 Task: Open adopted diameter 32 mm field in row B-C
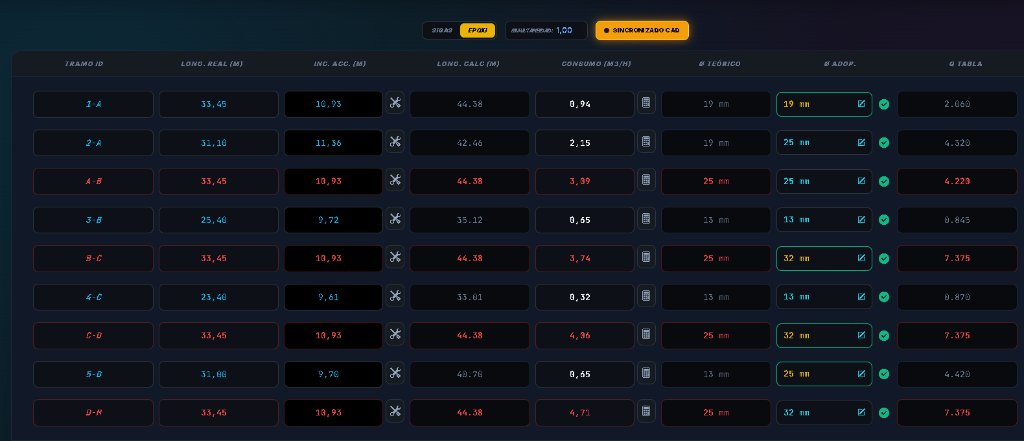click(x=824, y=259)
